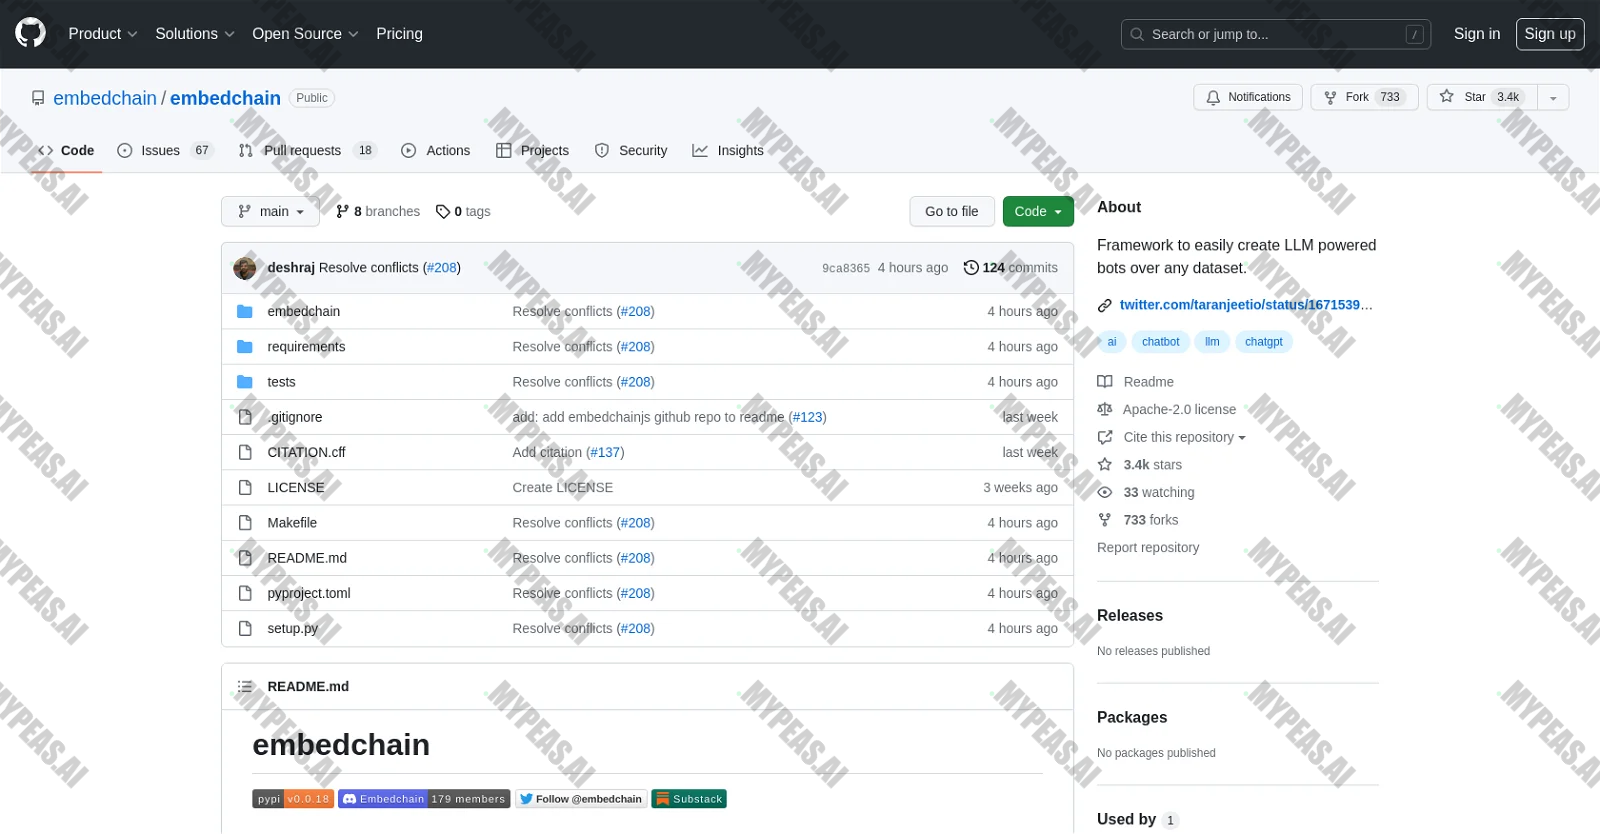Open the pyproject.toml file

(x=309, y=593)
